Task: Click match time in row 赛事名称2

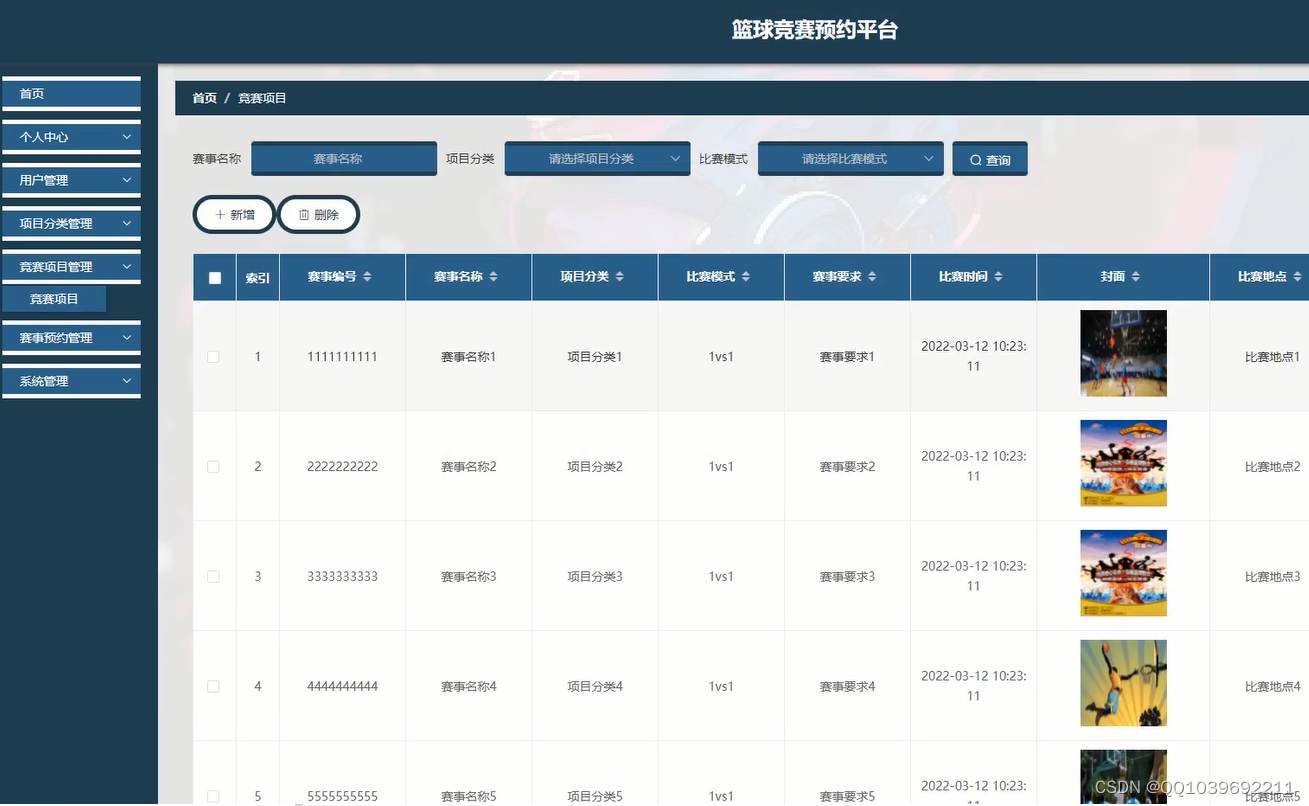Action: click(x=973, y=466)
